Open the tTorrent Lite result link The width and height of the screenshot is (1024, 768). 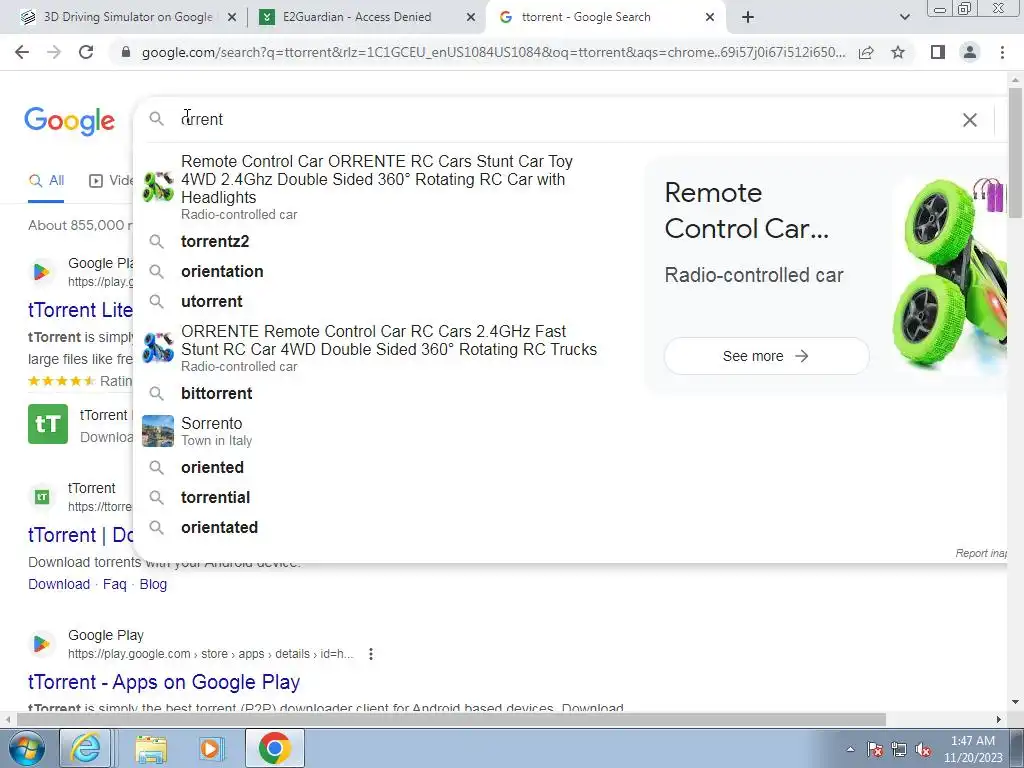tap(80, 310)
